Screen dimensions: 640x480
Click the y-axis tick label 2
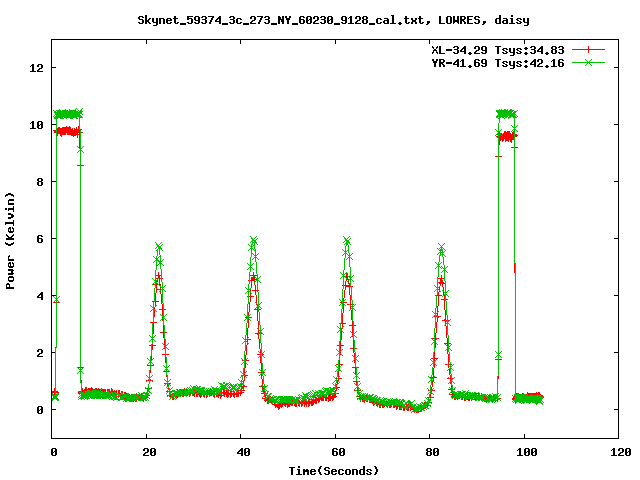[40, 353]
